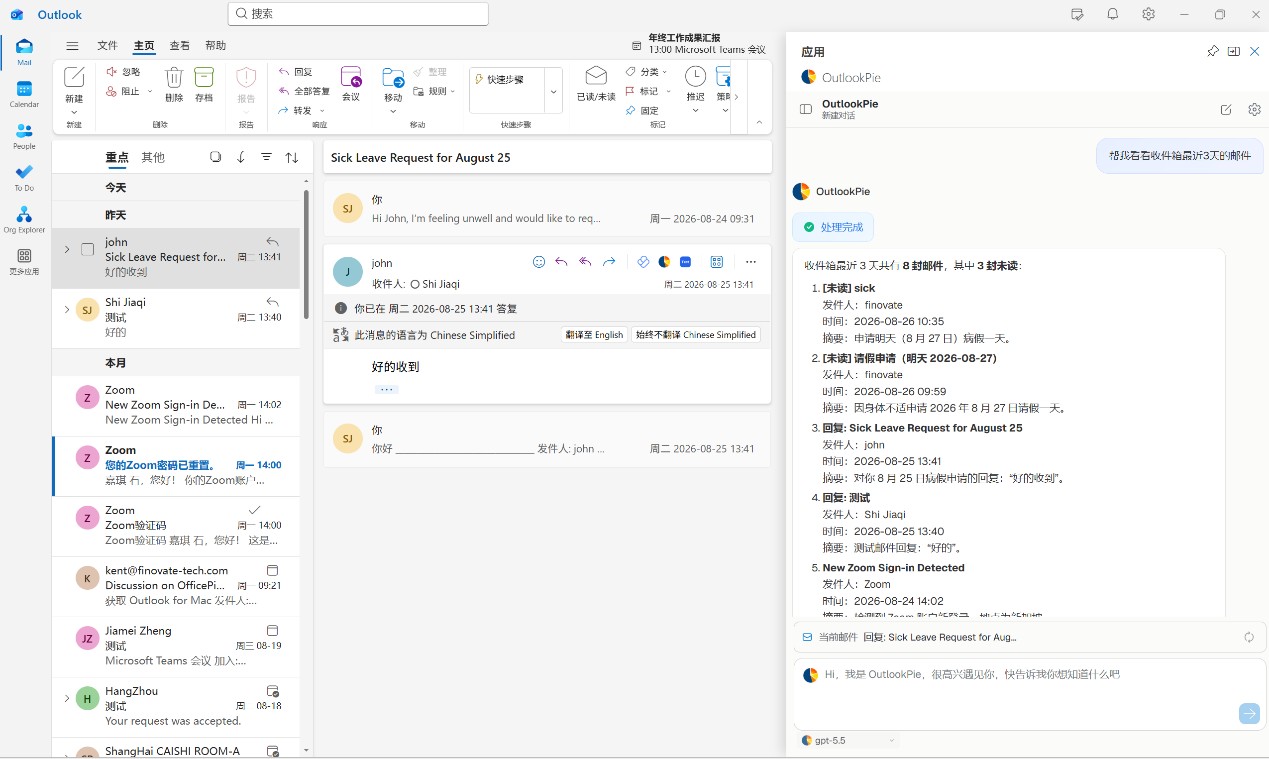Click the 忽略 ignore conversation button
Viewport: 1269px width, 759px height.
coord(124,72)
